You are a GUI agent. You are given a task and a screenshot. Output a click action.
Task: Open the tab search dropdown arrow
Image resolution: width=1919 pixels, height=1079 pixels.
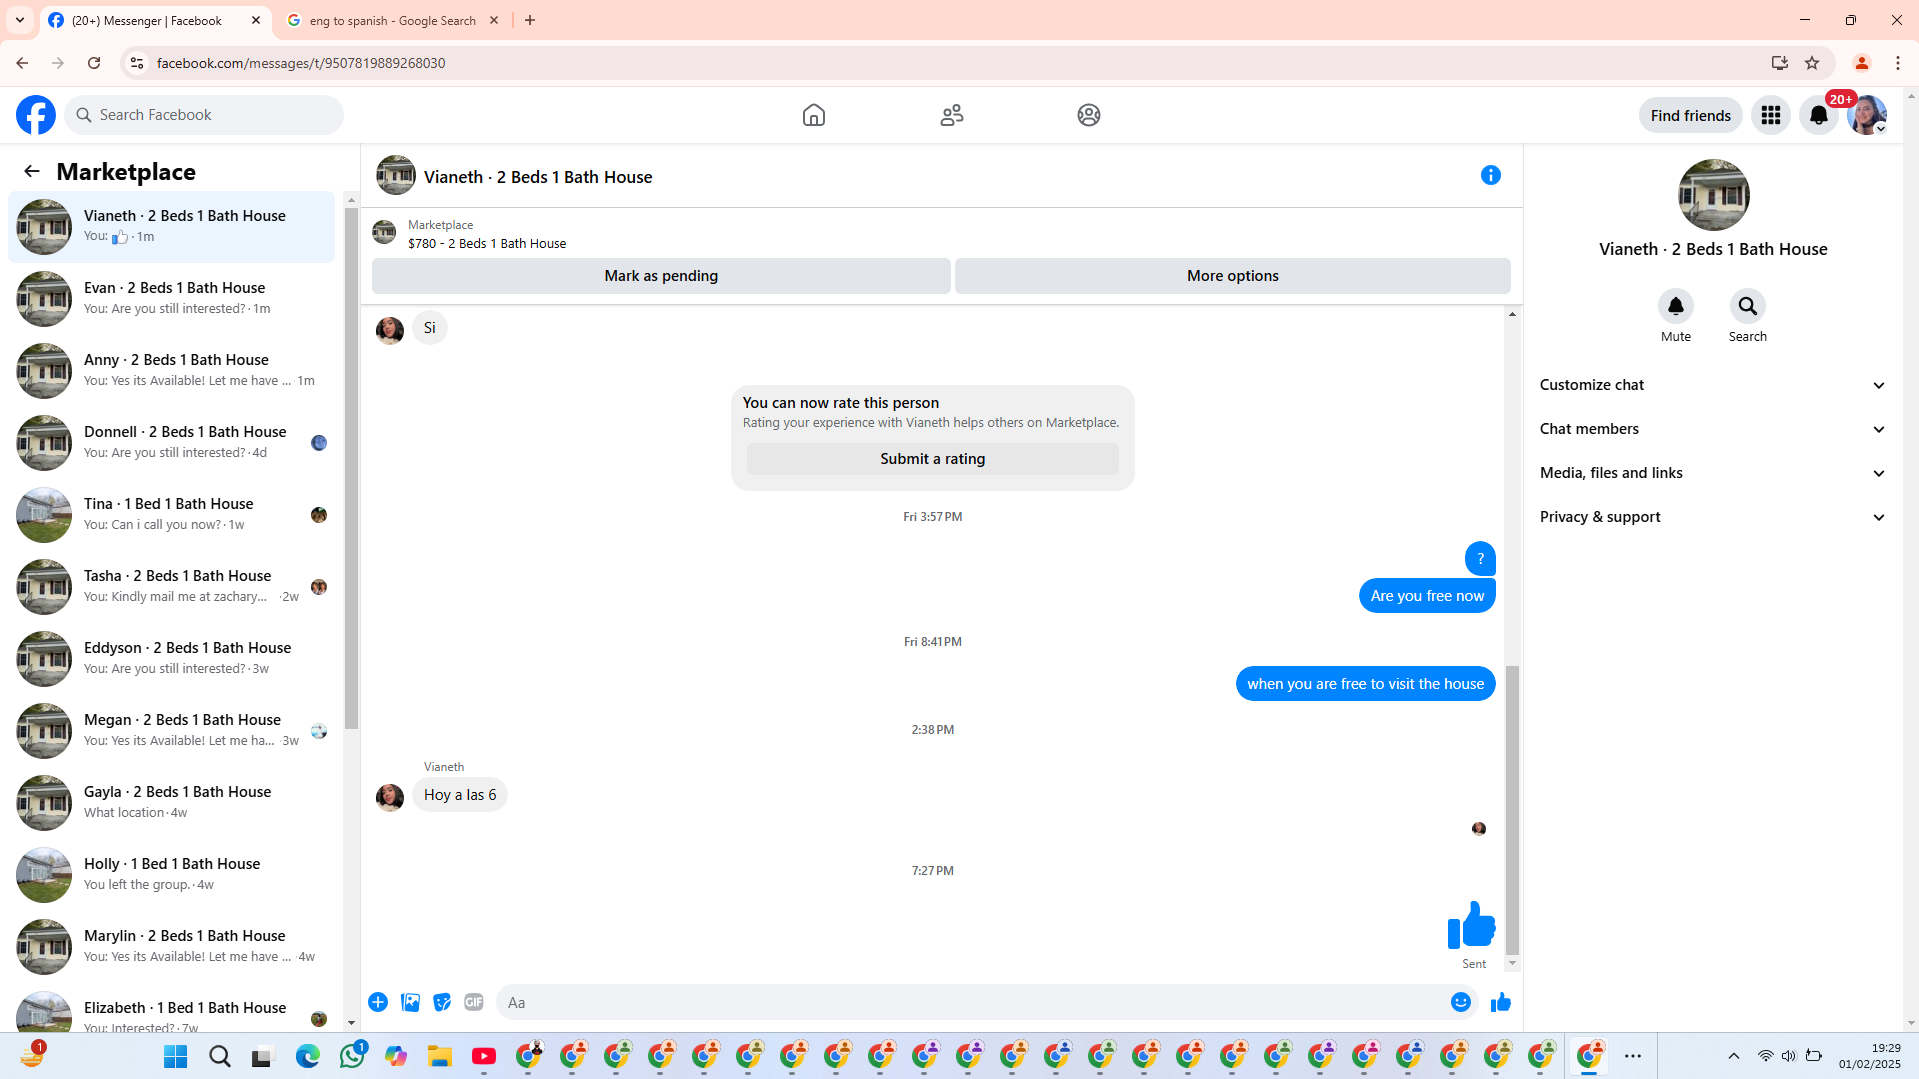(x=20, y=20)
